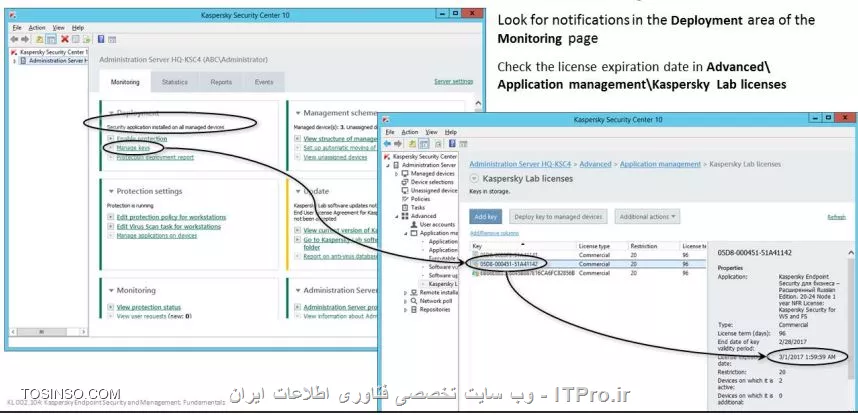Switch to the Reports tab
The image size is (858, 415).
[221, 82]
